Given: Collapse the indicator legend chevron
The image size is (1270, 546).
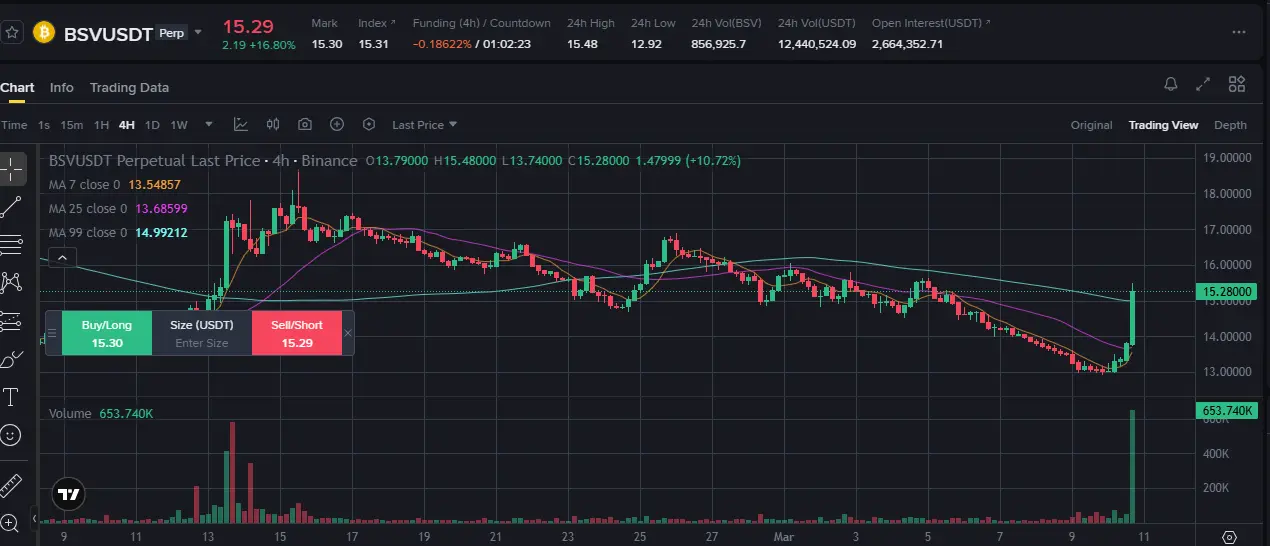Looking at the screenshot, I should (61, 258).
